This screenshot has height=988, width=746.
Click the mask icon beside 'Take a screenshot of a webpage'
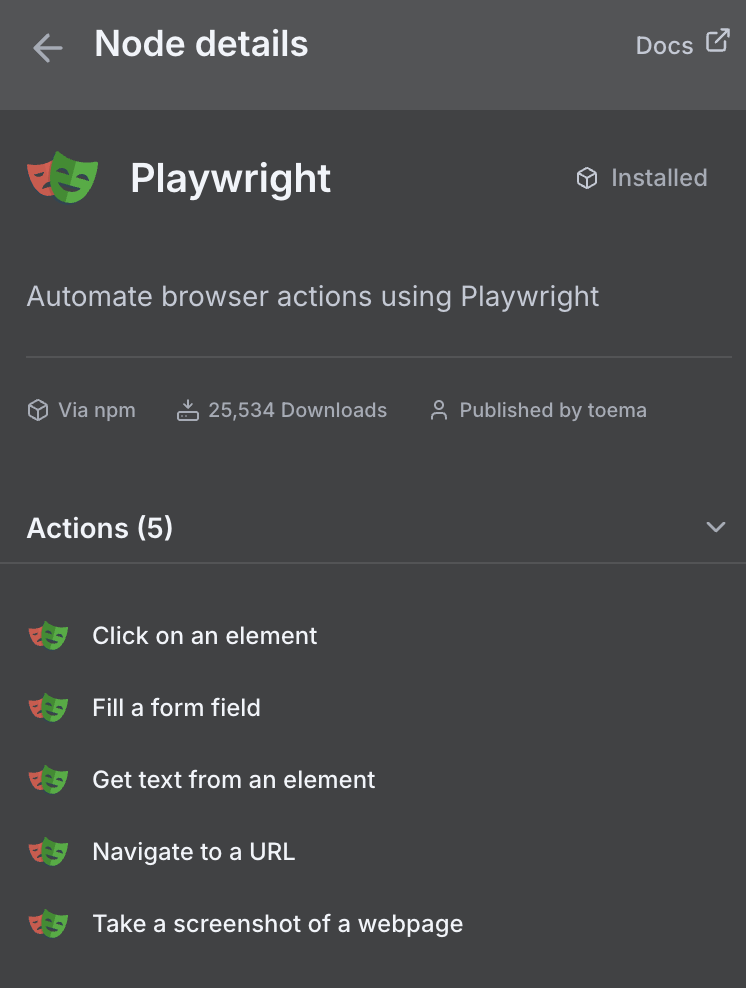coord(48,923)
